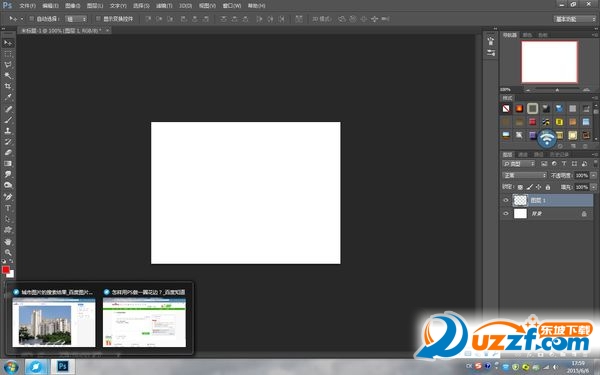Select the Lasso tool
This screenshot has width=600, height=375.
click(x=8, y=65)
